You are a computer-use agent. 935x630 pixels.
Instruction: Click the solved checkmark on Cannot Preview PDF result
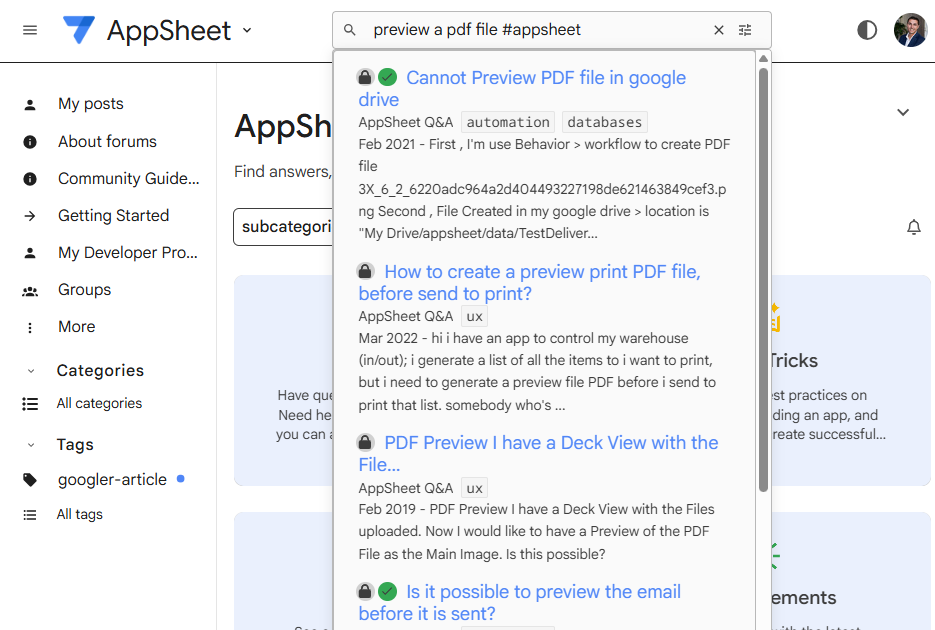388,77
